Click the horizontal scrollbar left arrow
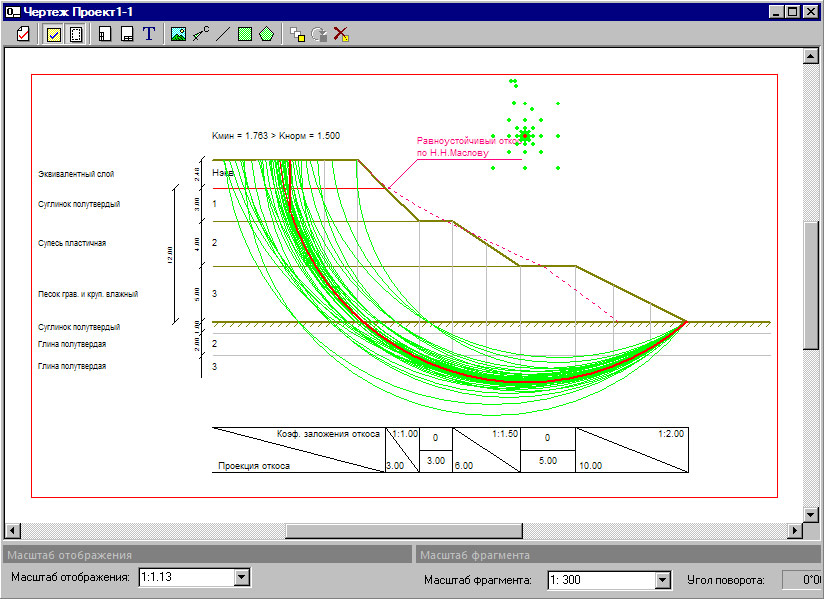Image resolution: width=824 pixels, height=599 pixels. pos(12,531)
